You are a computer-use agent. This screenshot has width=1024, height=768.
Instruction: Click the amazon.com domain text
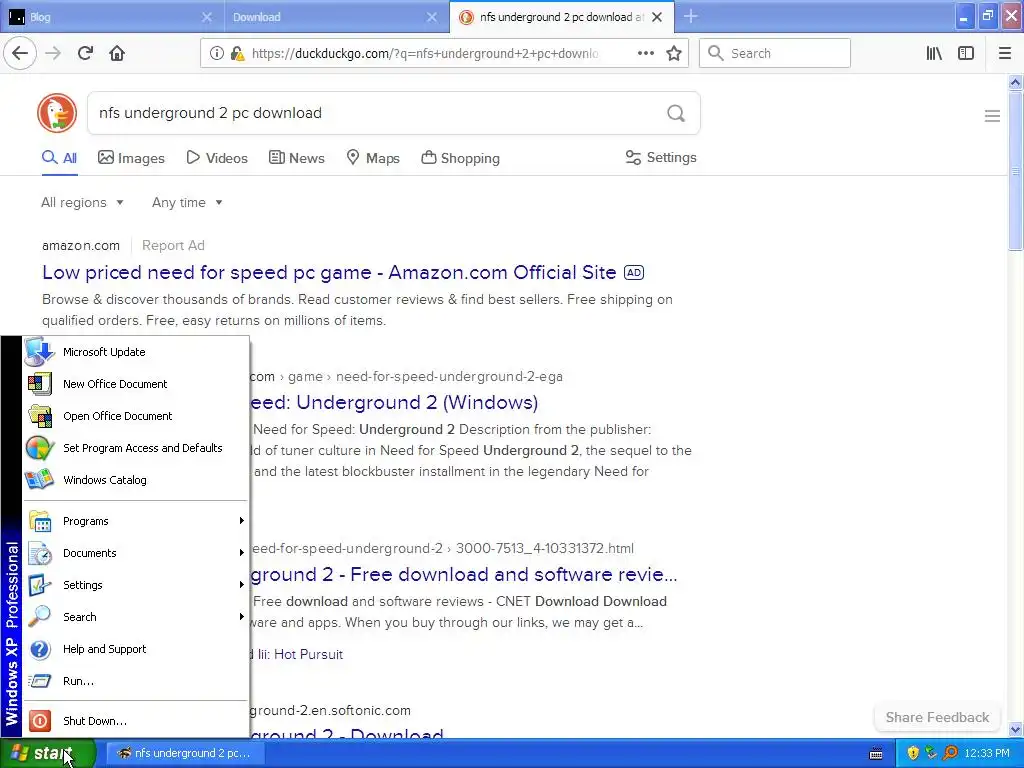[x=81, y=246]
